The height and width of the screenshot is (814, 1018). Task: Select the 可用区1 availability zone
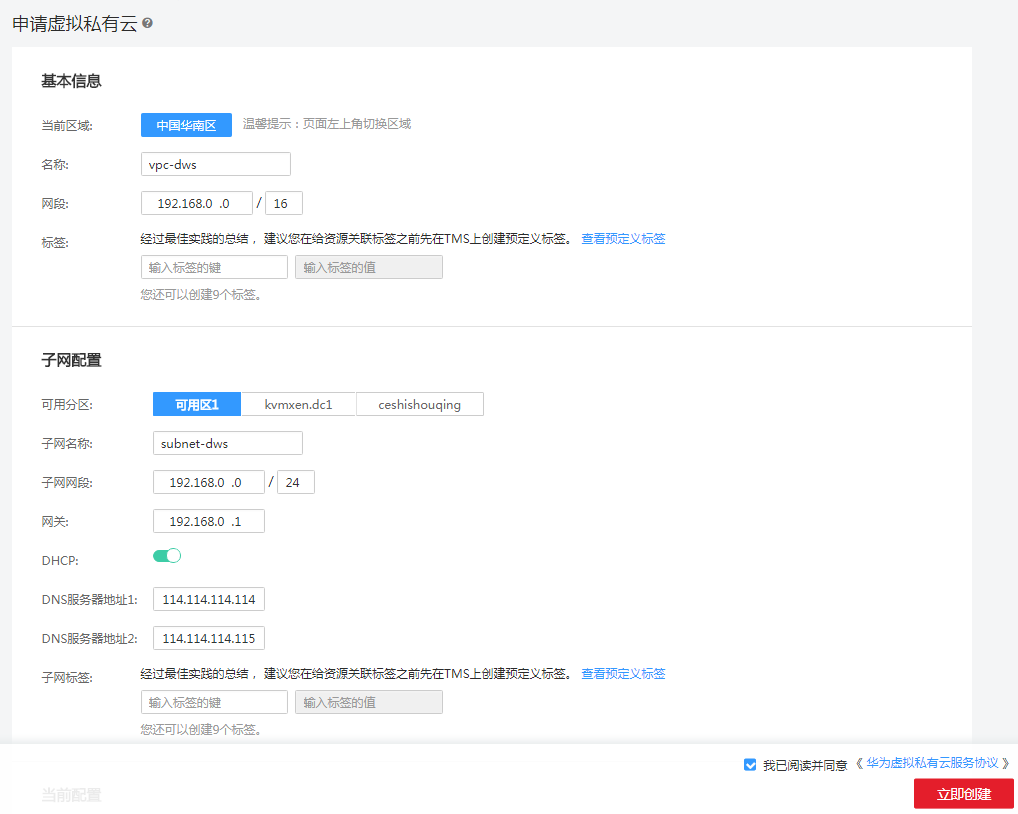(196, 404)
